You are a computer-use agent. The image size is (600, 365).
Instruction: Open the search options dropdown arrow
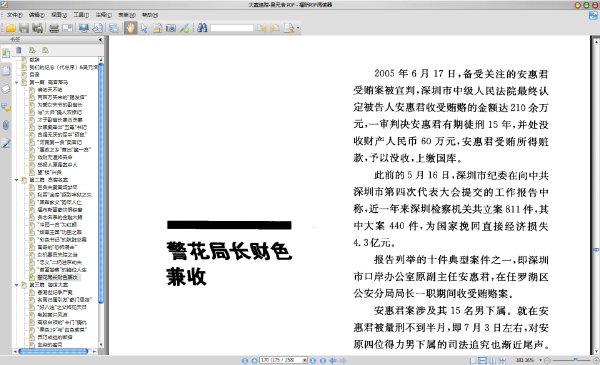pyautogui.click(x=298, y=28)
